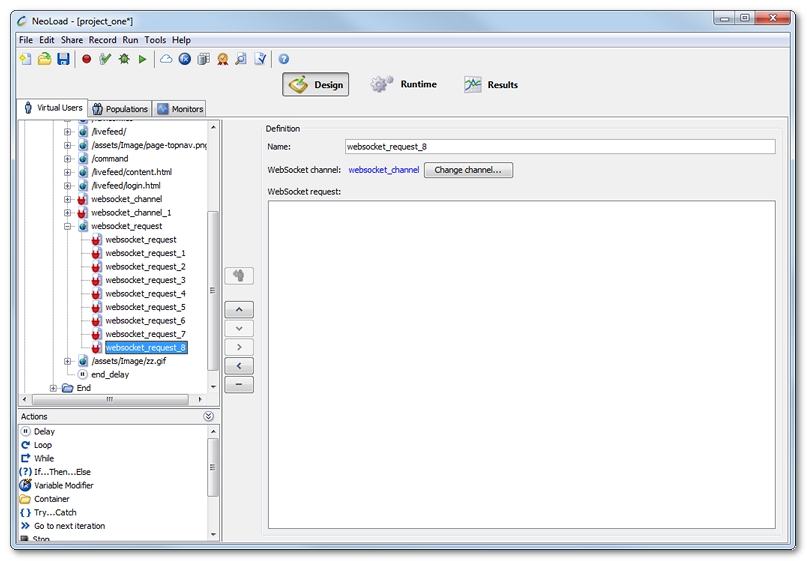Click the websocket_channel blue link
807x561 pixels.
(383, 171)
